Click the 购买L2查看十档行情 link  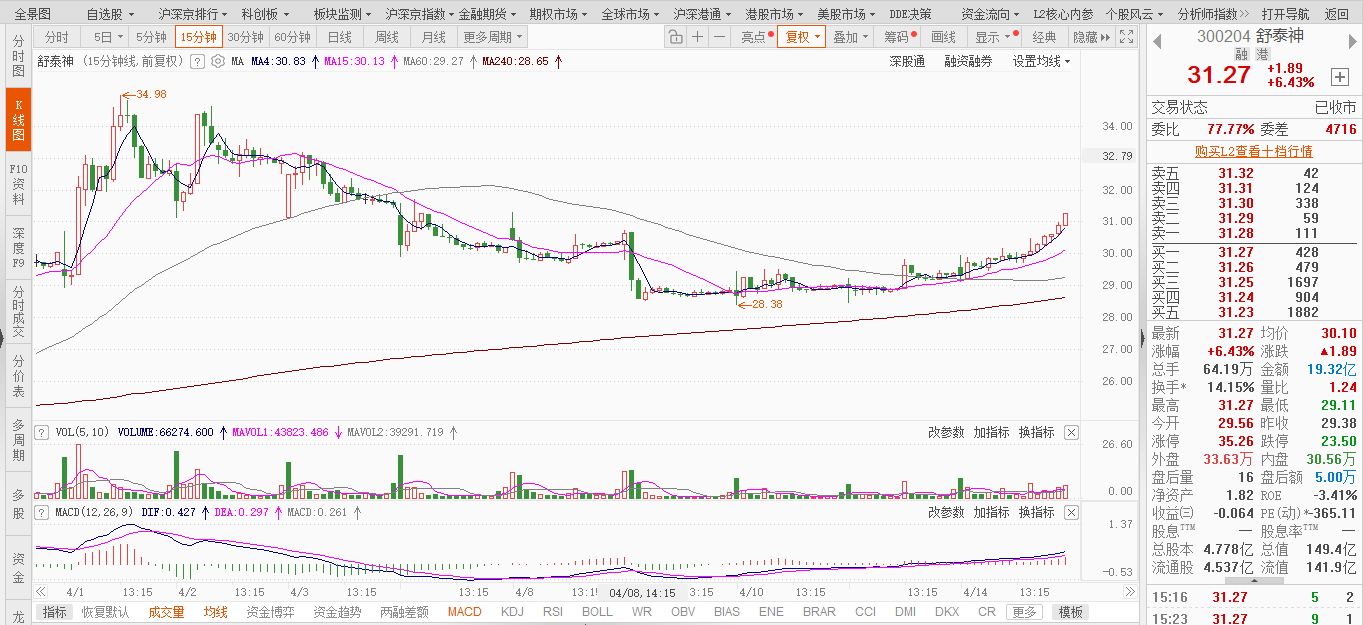1254,151
